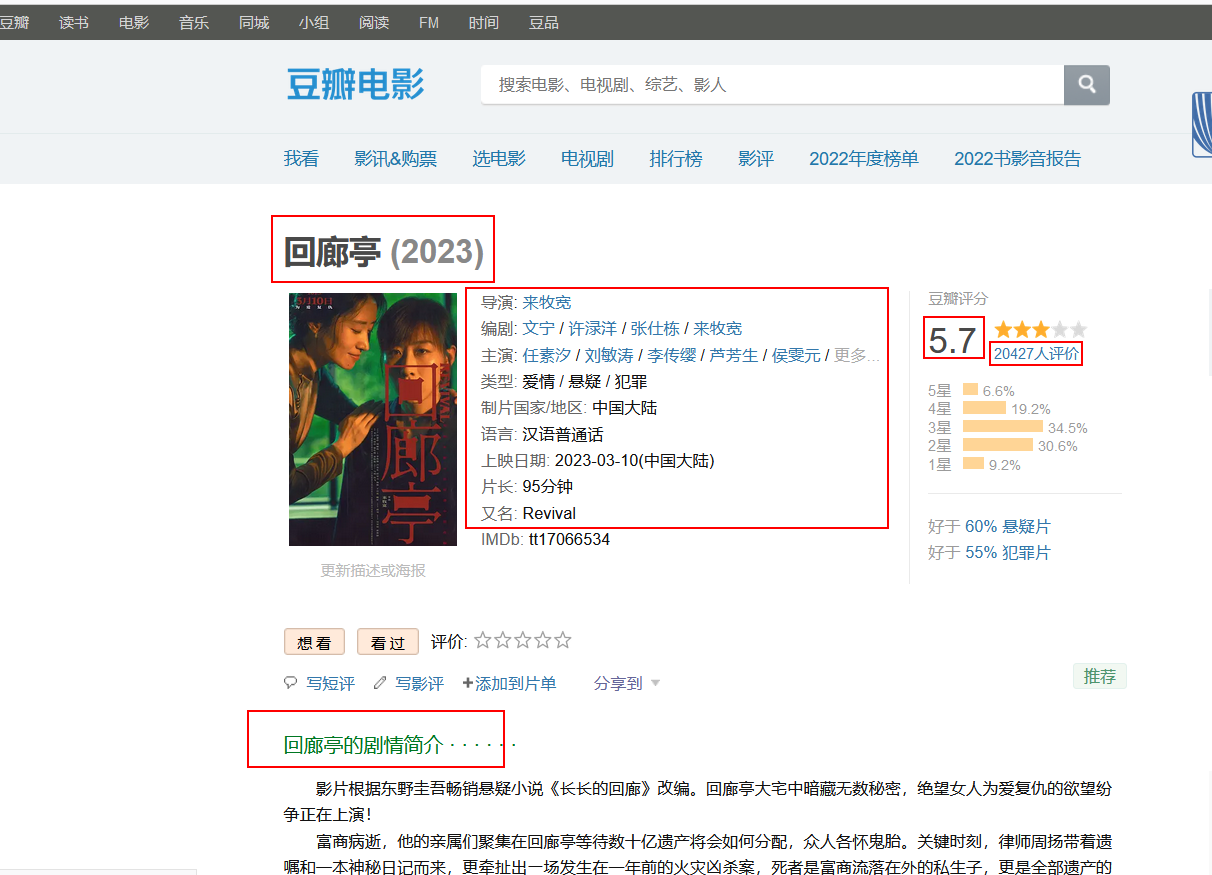Click the 写短评 speech bubble icon
Screen dimensions: 1212x875
291,683
